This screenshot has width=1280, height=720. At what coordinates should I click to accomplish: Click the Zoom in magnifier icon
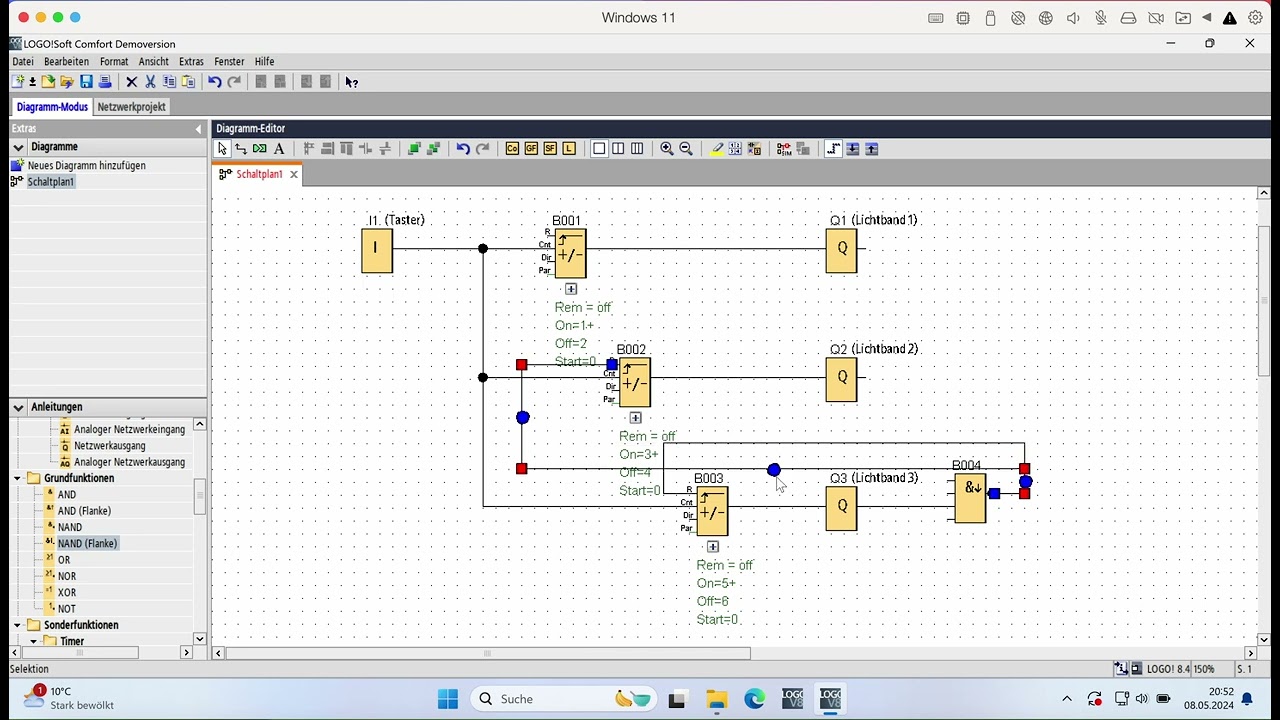tap(667, 149)
